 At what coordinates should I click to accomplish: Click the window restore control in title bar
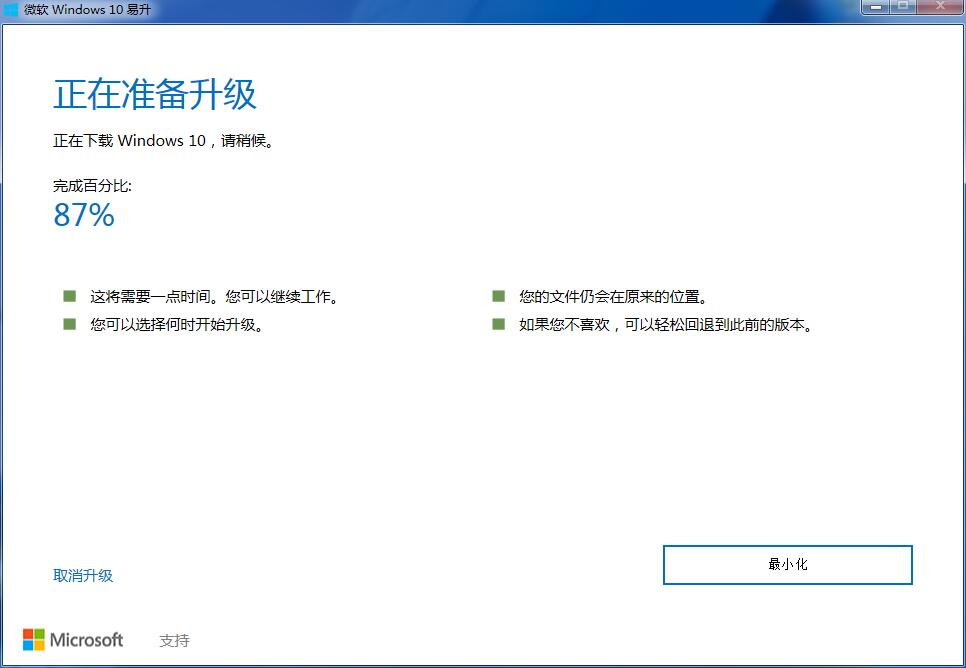coord(902,8)
